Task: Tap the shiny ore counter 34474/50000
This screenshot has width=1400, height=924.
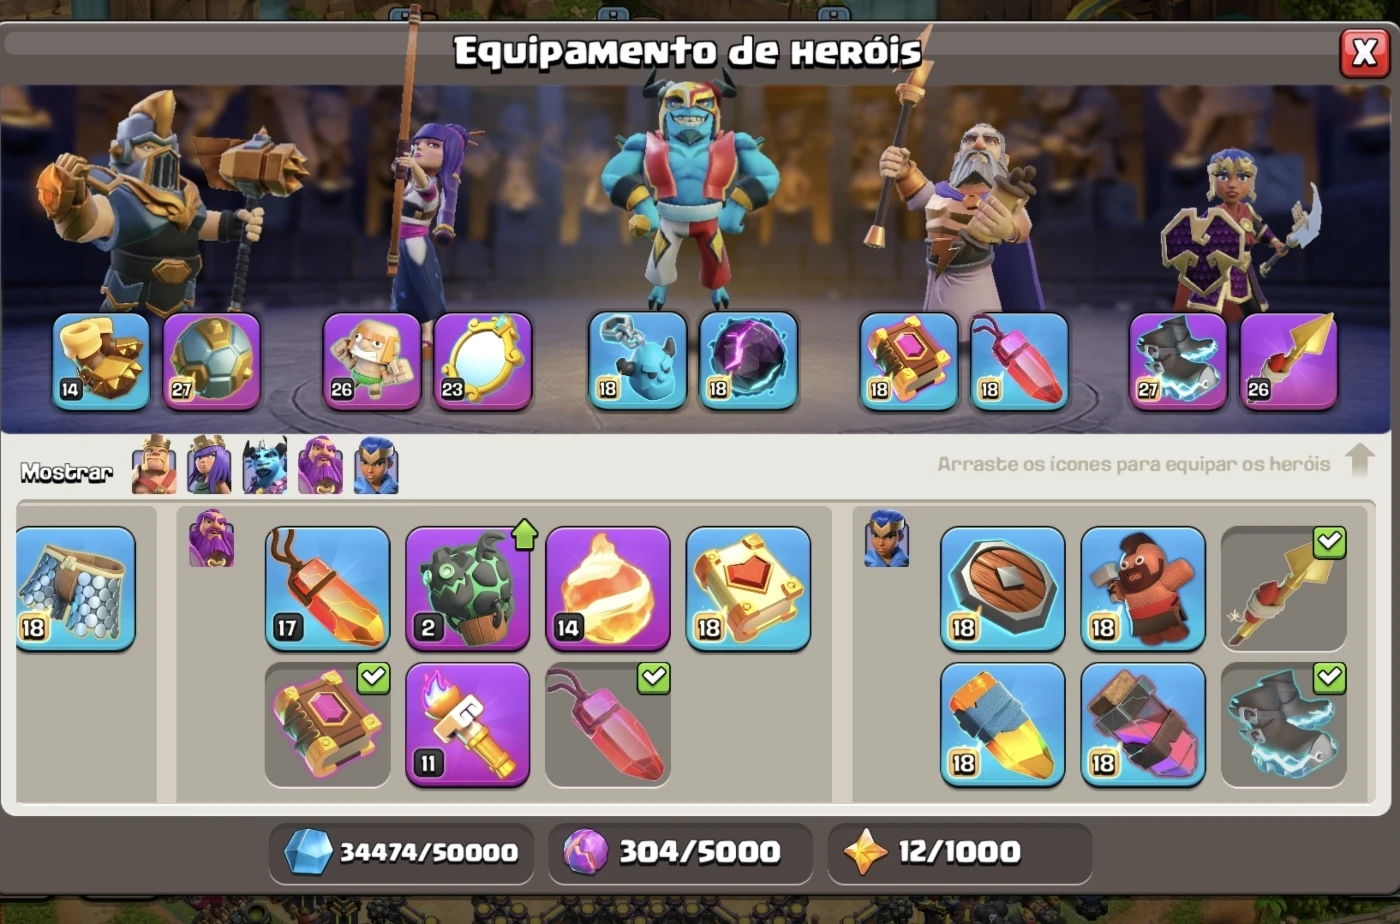Action: tap(401, 853)
